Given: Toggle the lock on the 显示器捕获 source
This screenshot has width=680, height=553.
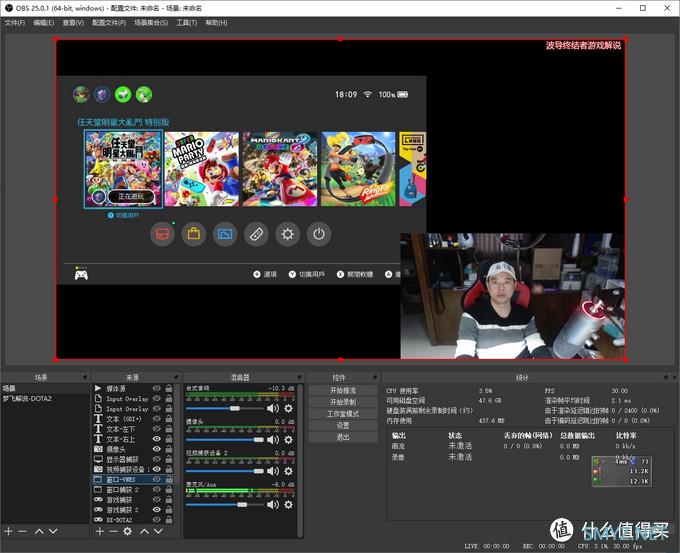Looking at the screenshot, I should click(x=169, y=459).
